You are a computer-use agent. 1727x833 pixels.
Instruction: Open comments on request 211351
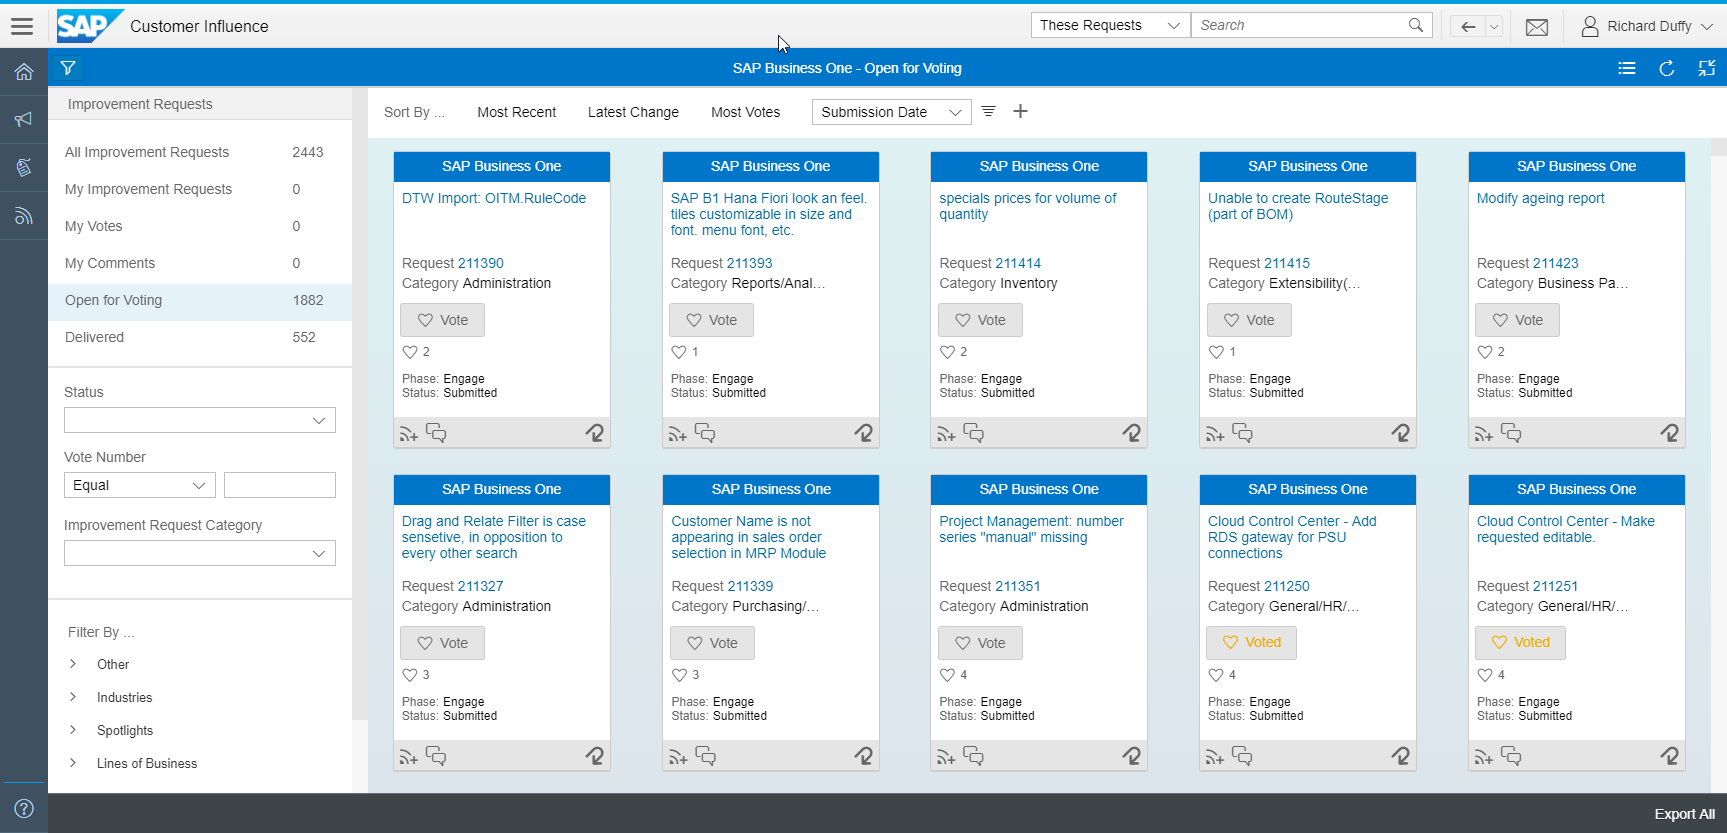tap(973, 756)
